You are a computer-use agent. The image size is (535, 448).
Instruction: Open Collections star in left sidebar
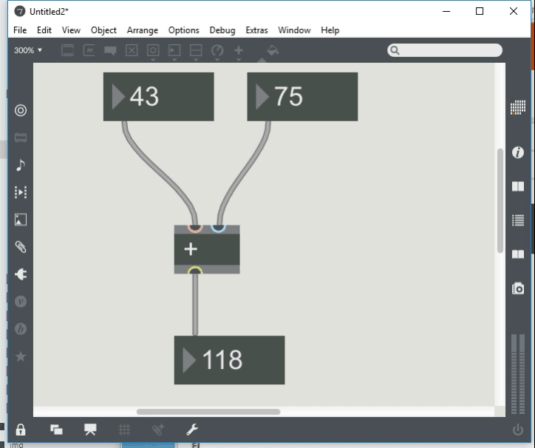pyautogui.click(x=20, y=357)
